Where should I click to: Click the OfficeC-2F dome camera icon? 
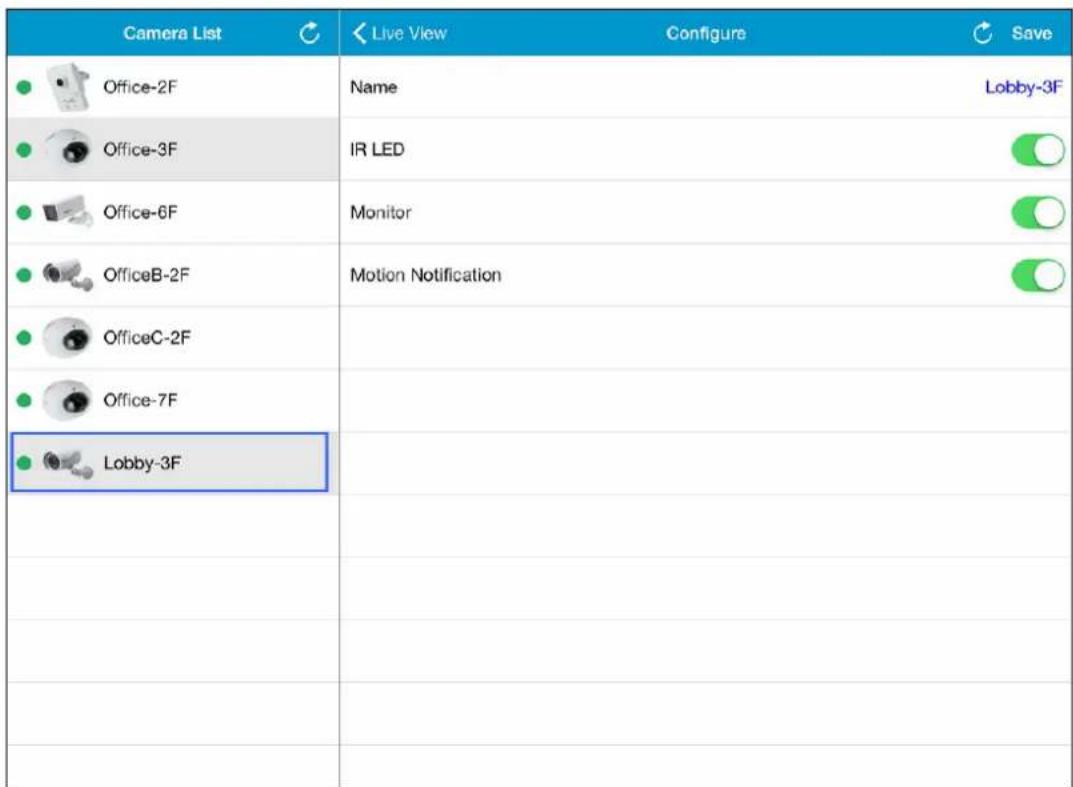67,337
